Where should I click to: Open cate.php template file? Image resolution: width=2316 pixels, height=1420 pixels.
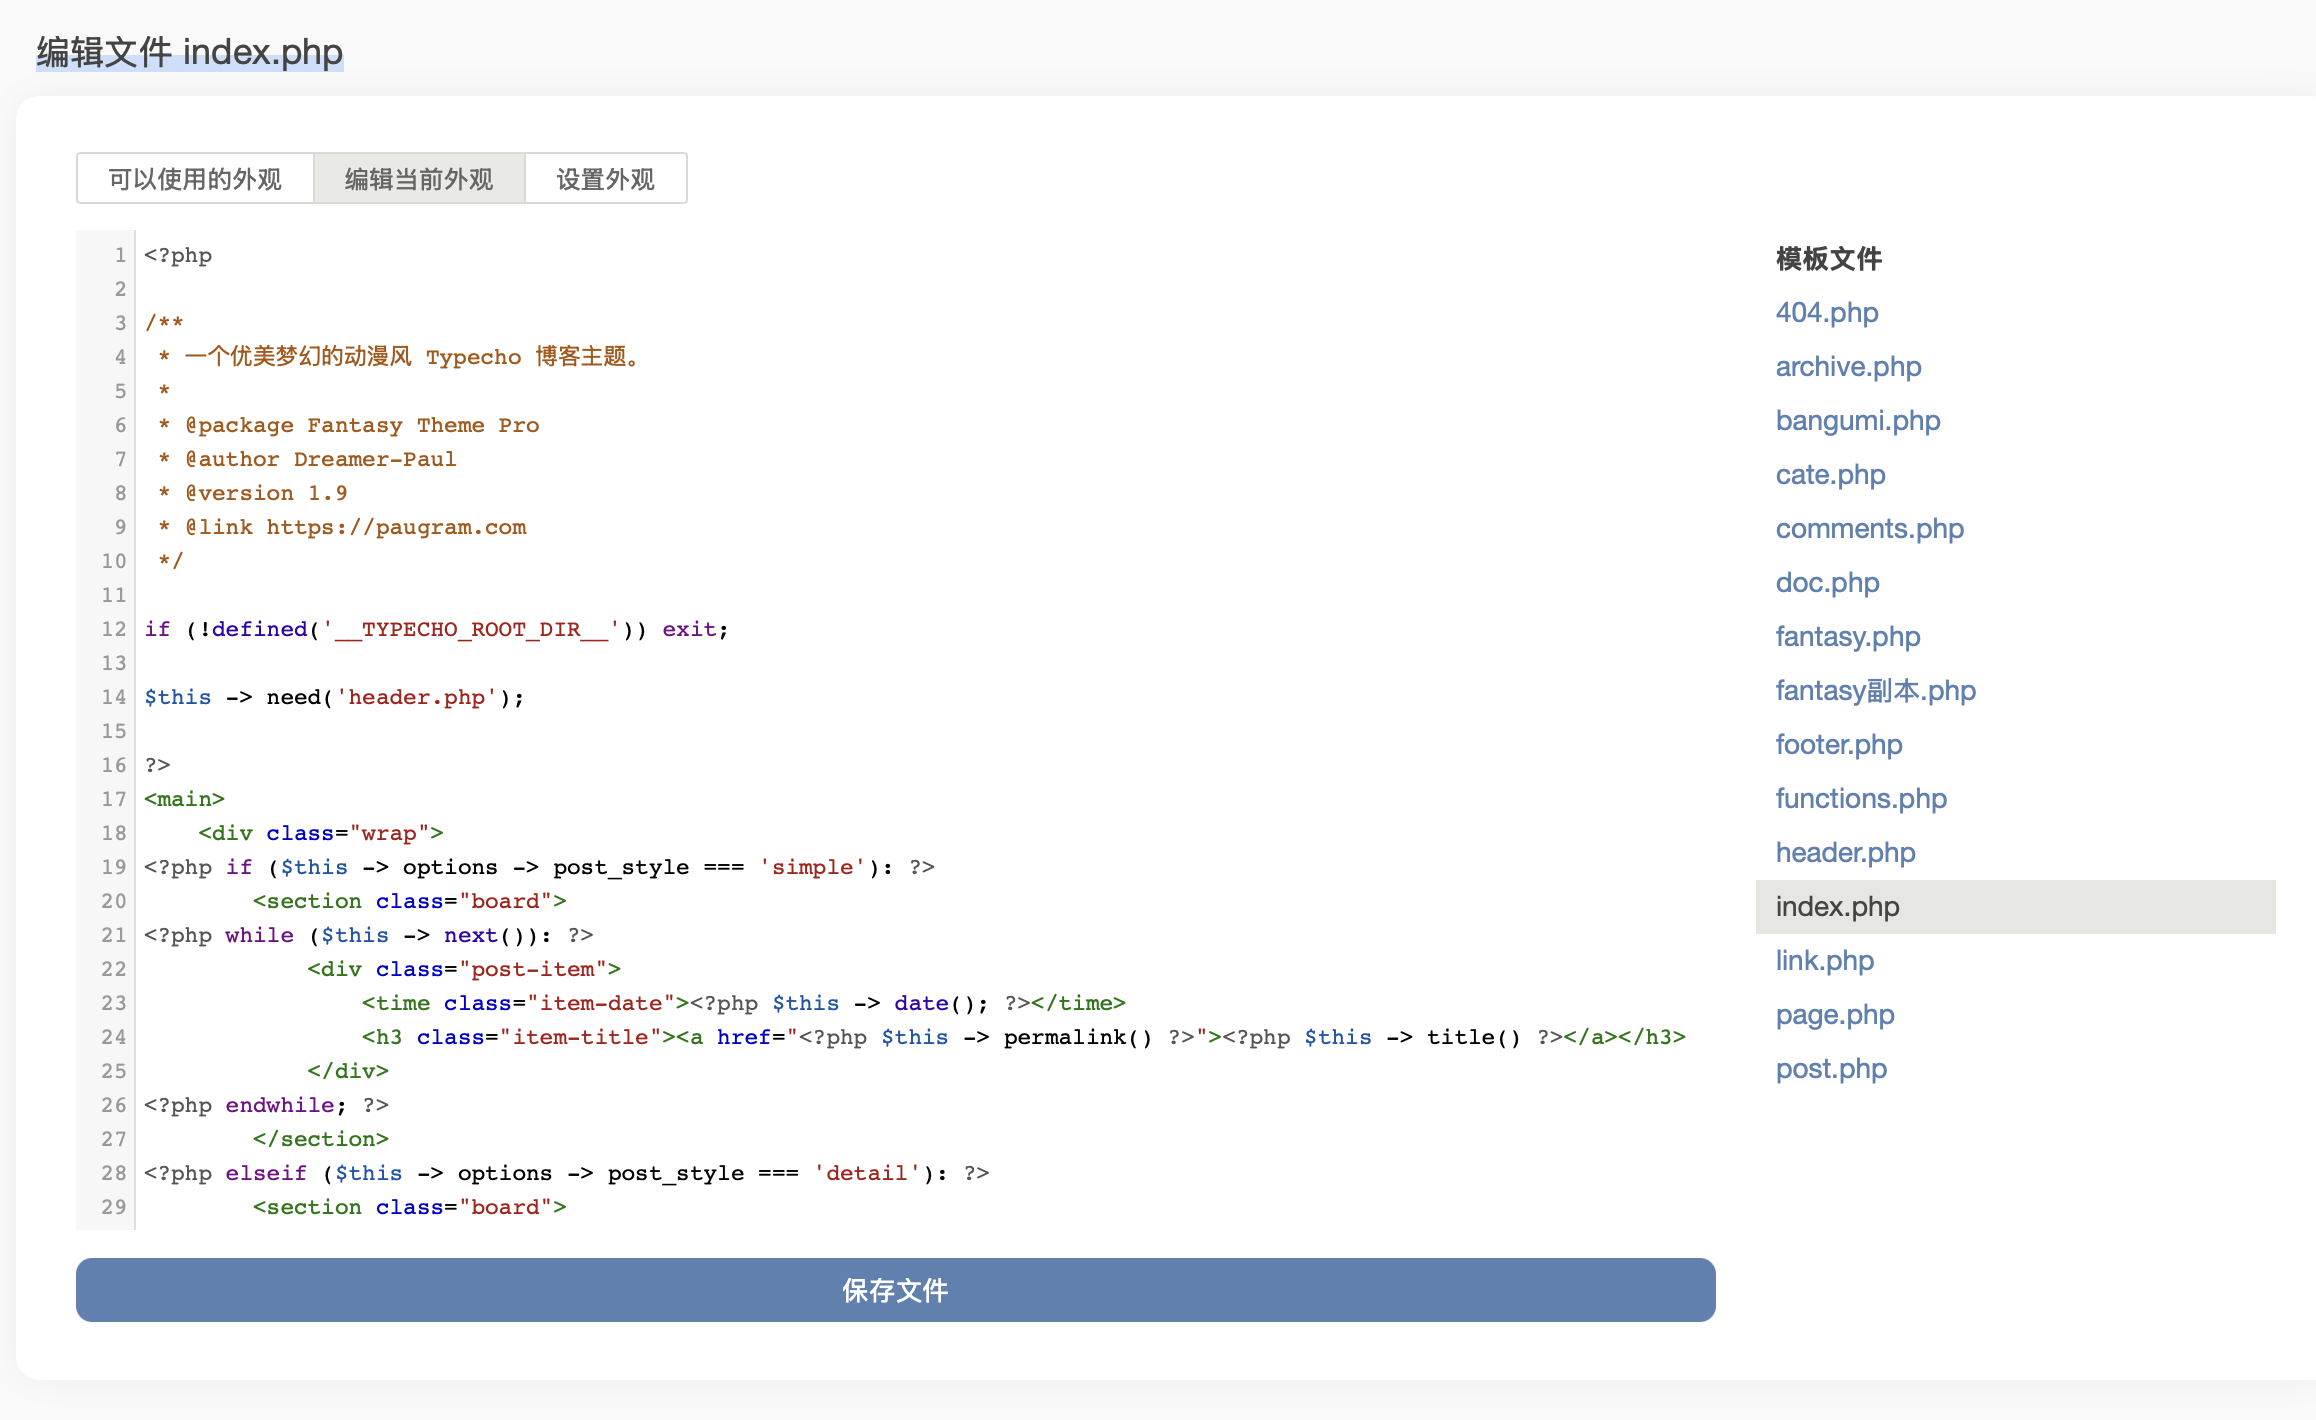pyautogui.click(x=1830, y=475)
